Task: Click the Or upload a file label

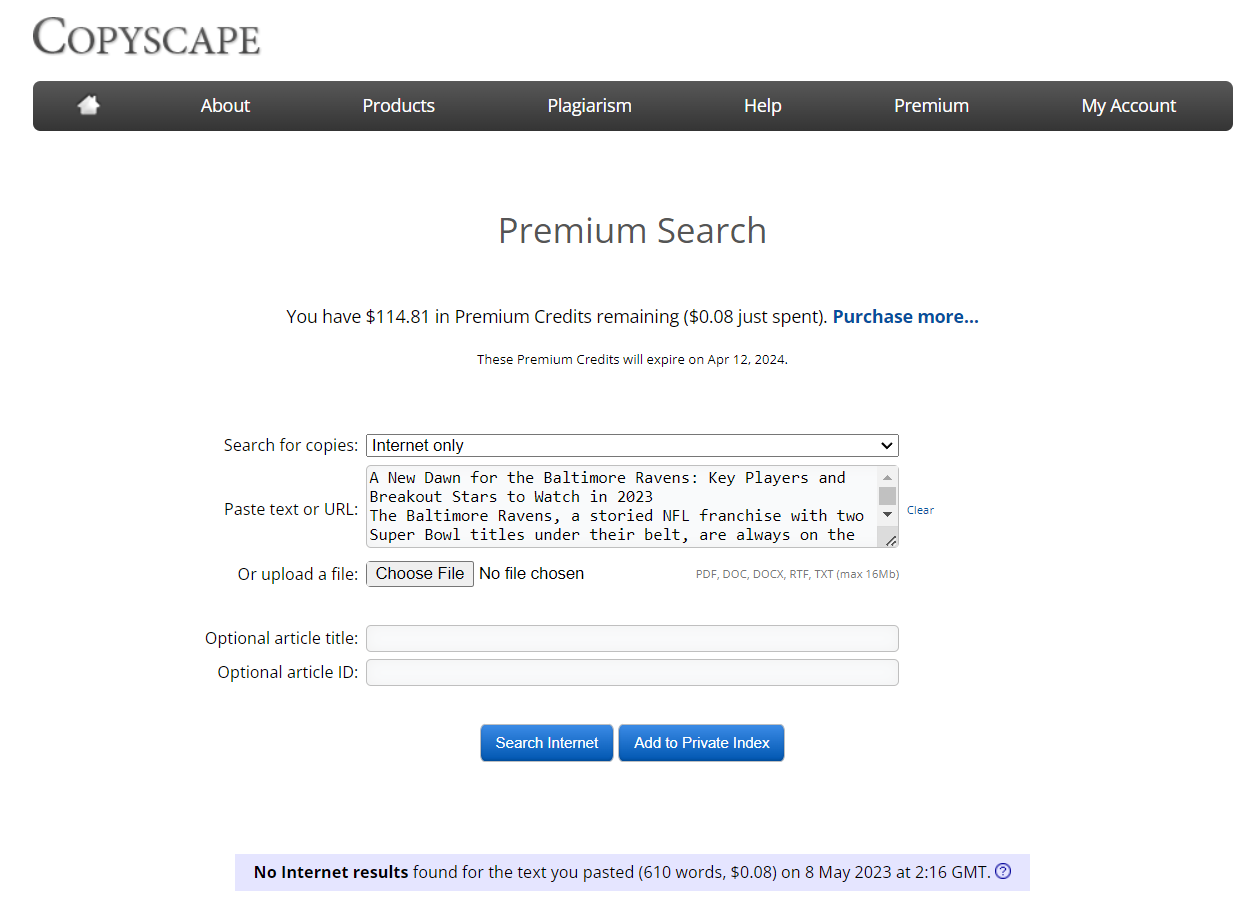Action: (297, 574)
